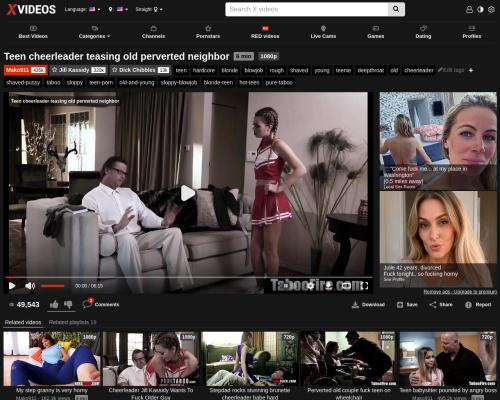Click the thumbs down dislike icon
Image resolution: width=500 pixels, height=400 pixels.
[x=68, y=304]
